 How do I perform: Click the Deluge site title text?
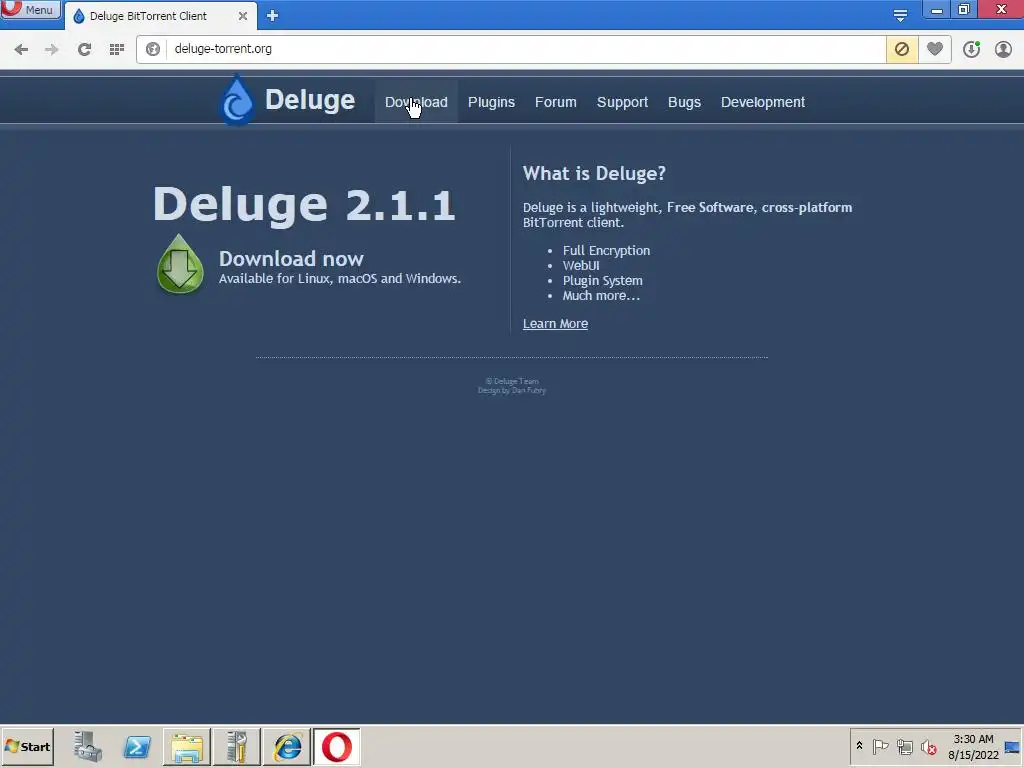pyautogui.click(x=310, y=100)
